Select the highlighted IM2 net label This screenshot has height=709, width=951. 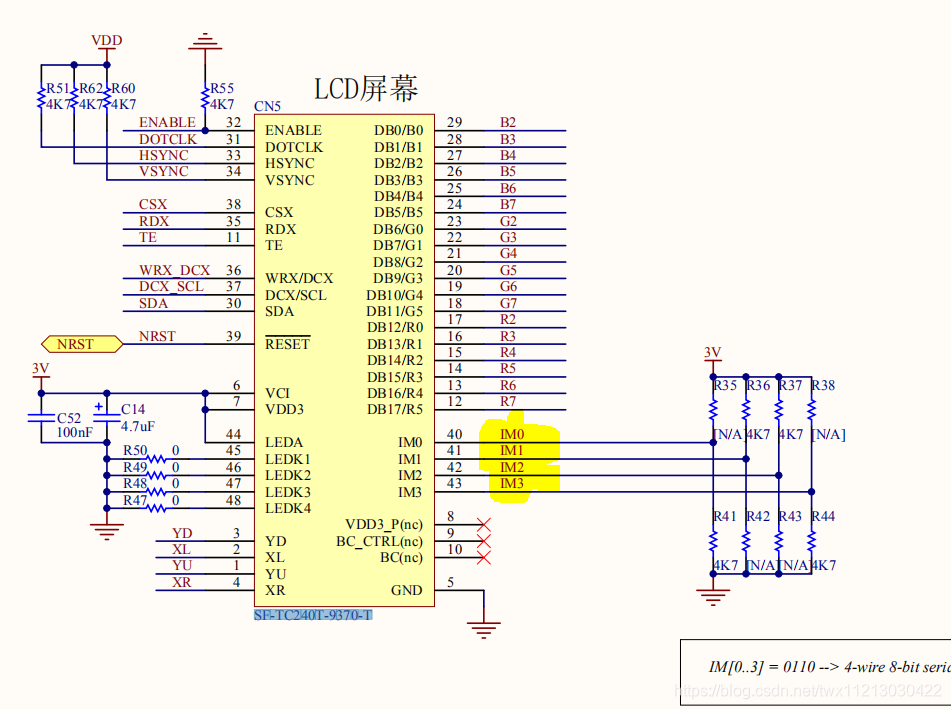512,468
